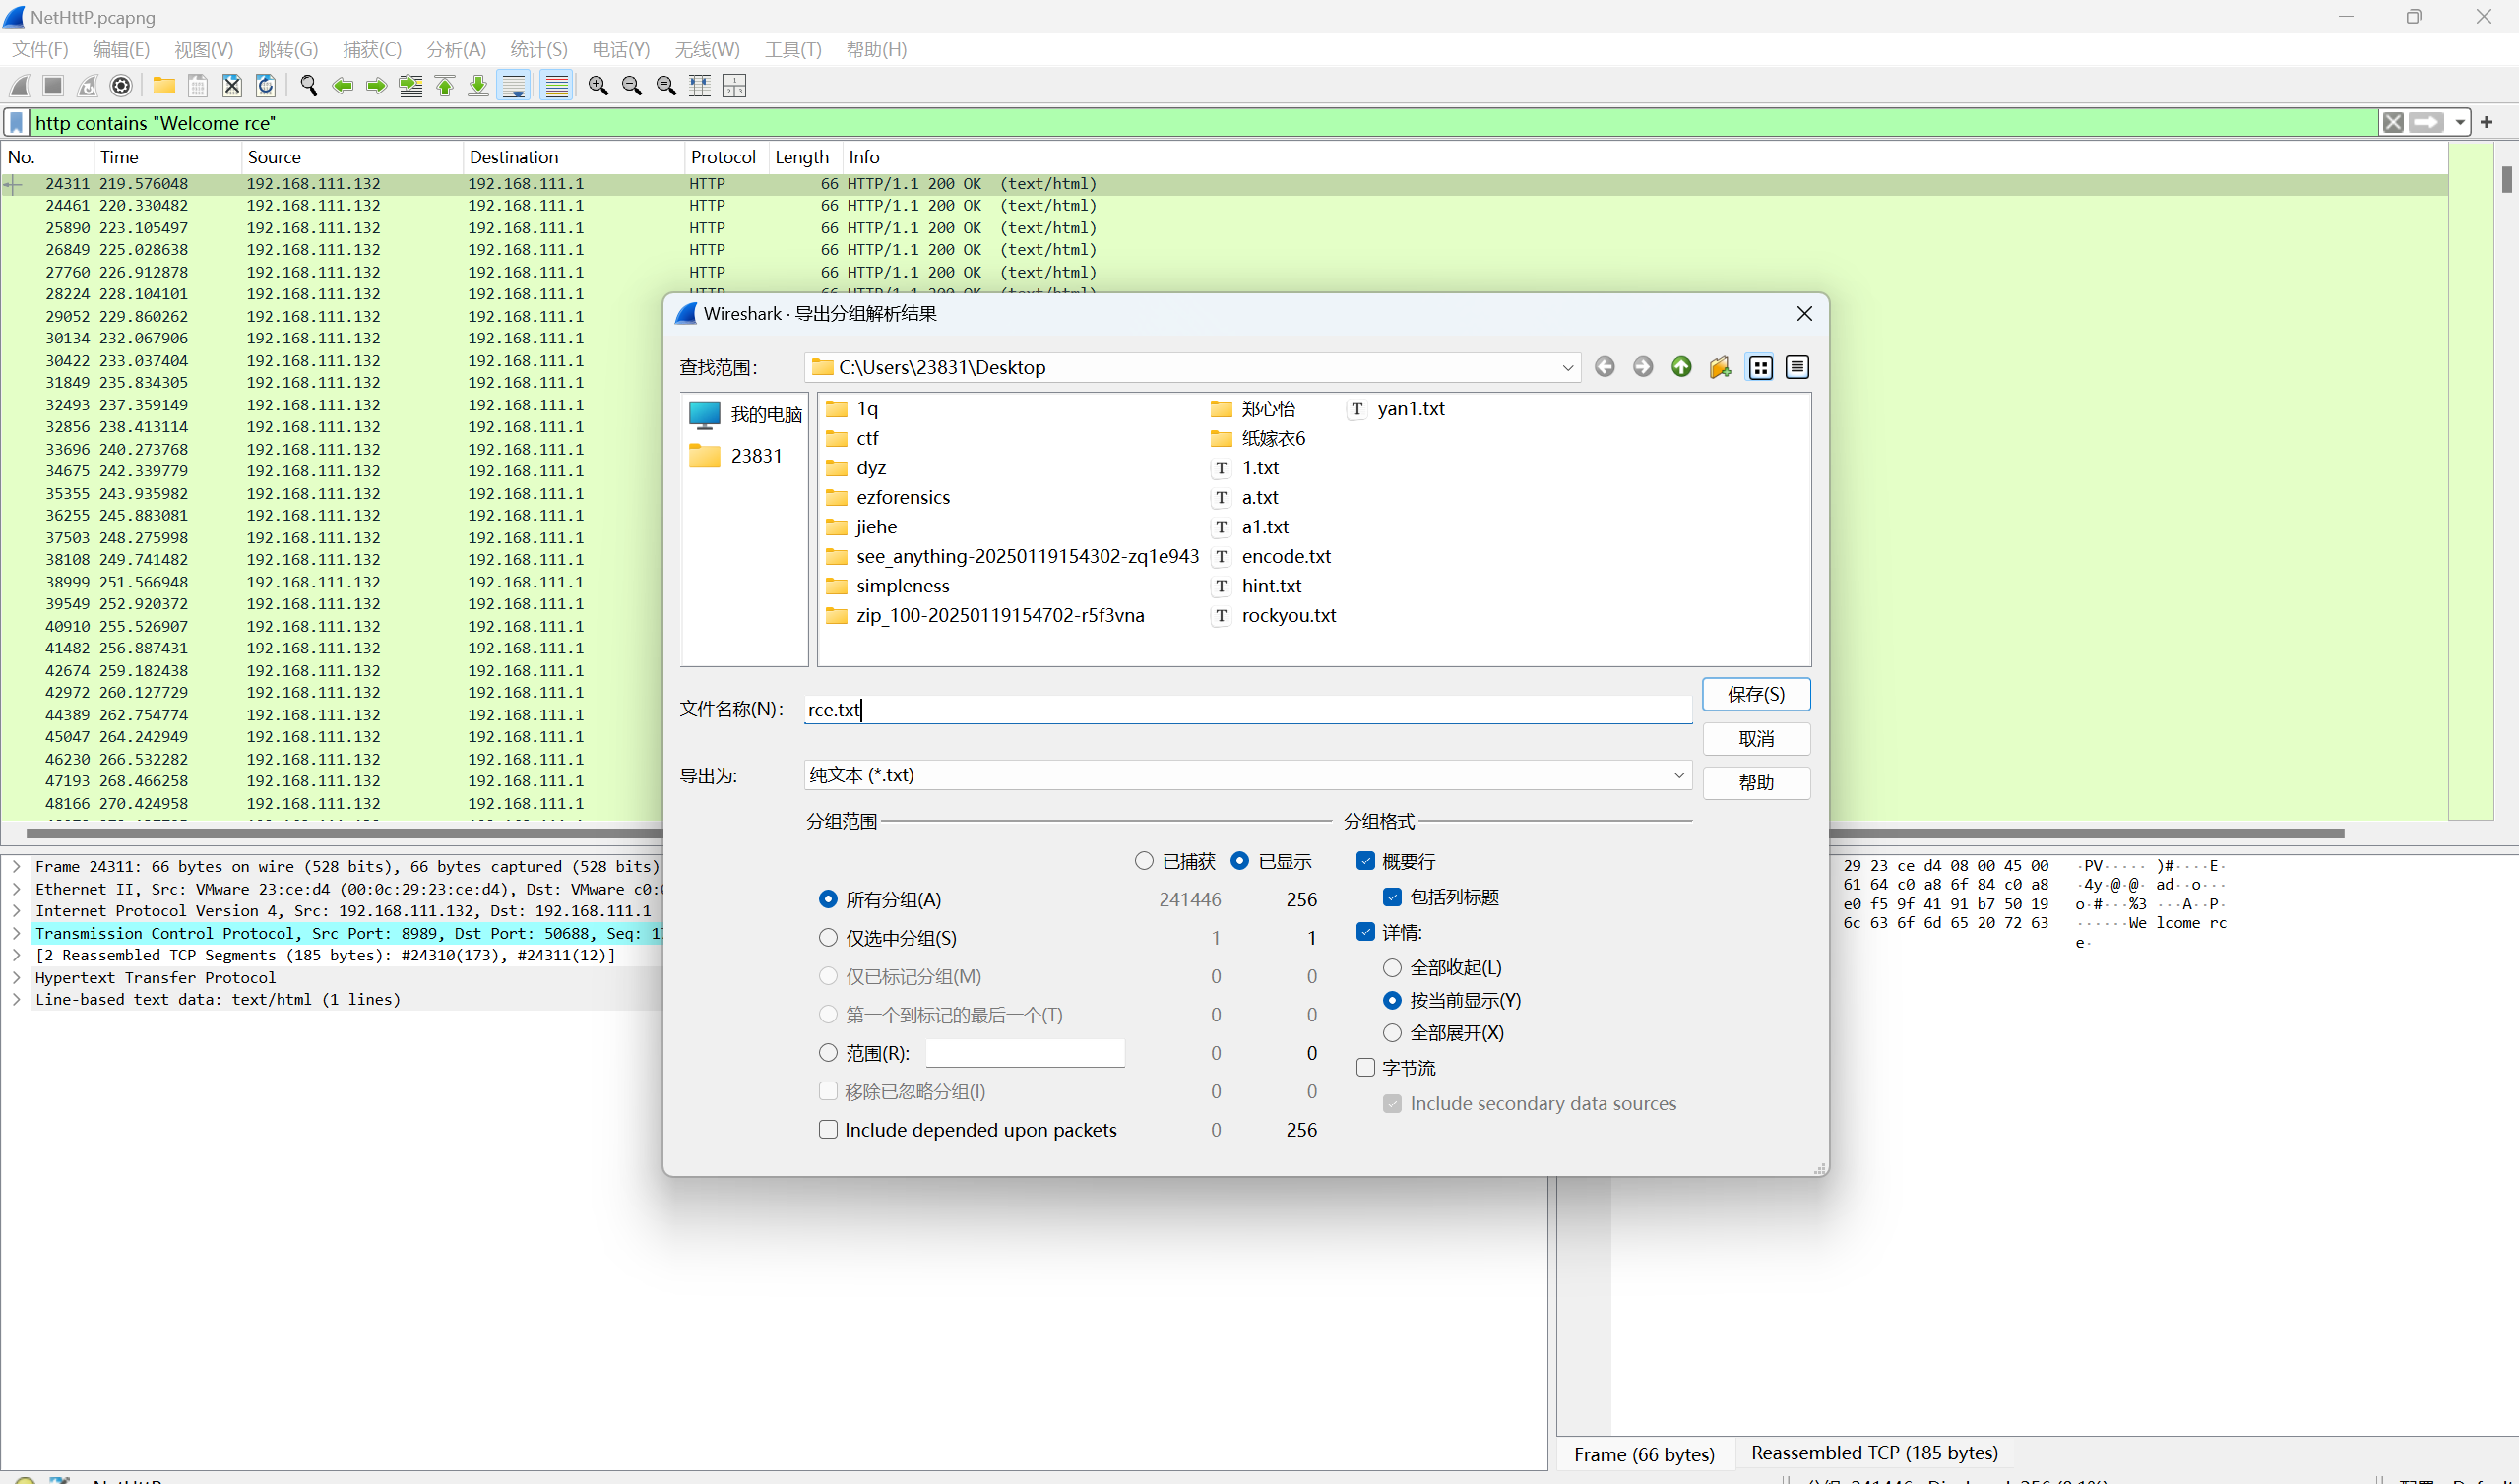Jump to the last packet icon

[479, 86]
